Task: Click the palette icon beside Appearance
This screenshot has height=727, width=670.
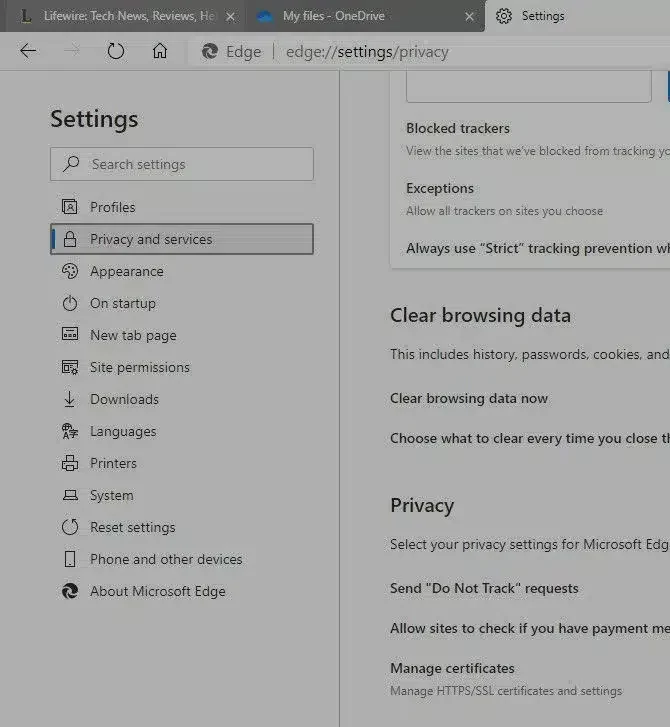Action: pyautogui.click(x=70, y=271)
